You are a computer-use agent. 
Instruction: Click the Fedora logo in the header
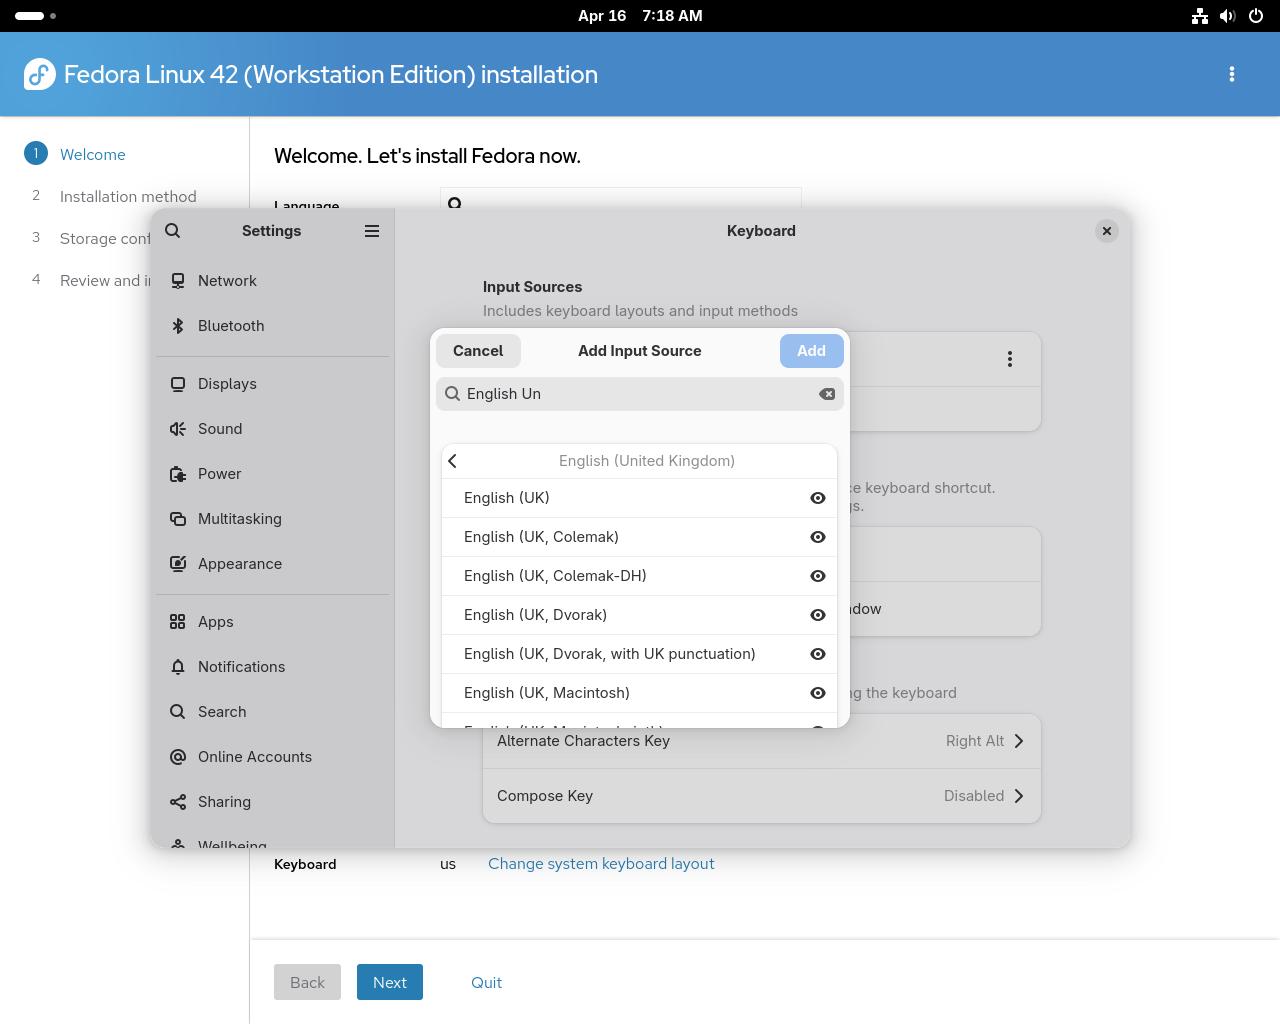[39, 74]
